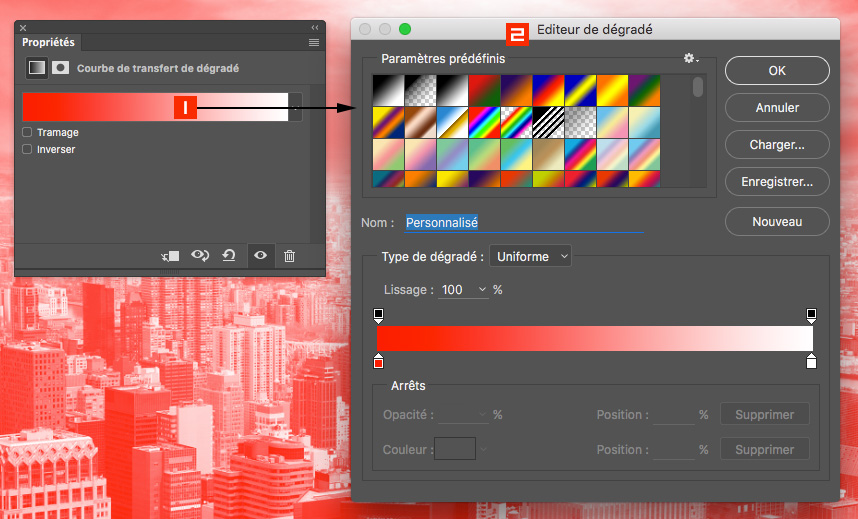858x519 pixels.
Task: Click the view previous state icon
Action: pos(200,256)
